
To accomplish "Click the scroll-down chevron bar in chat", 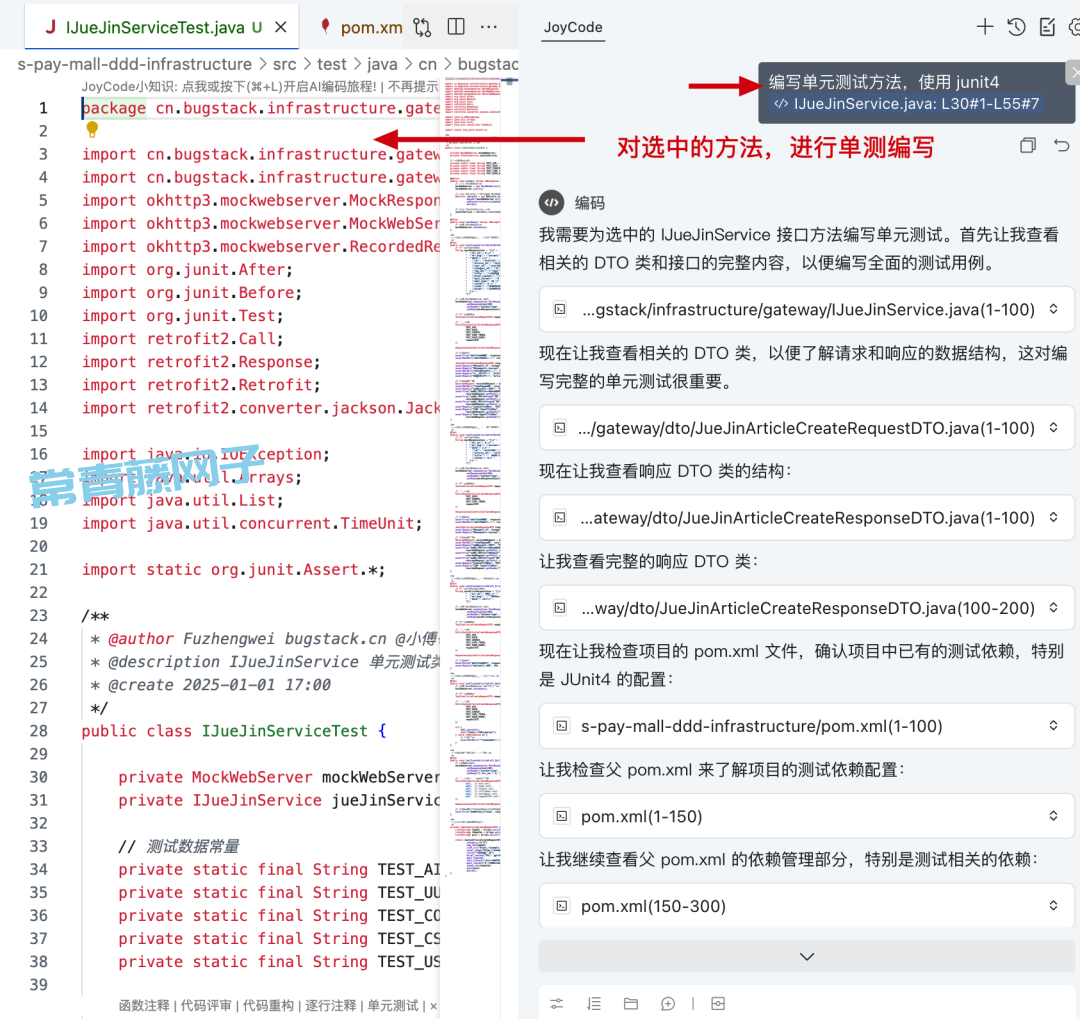I will point(806,956).
